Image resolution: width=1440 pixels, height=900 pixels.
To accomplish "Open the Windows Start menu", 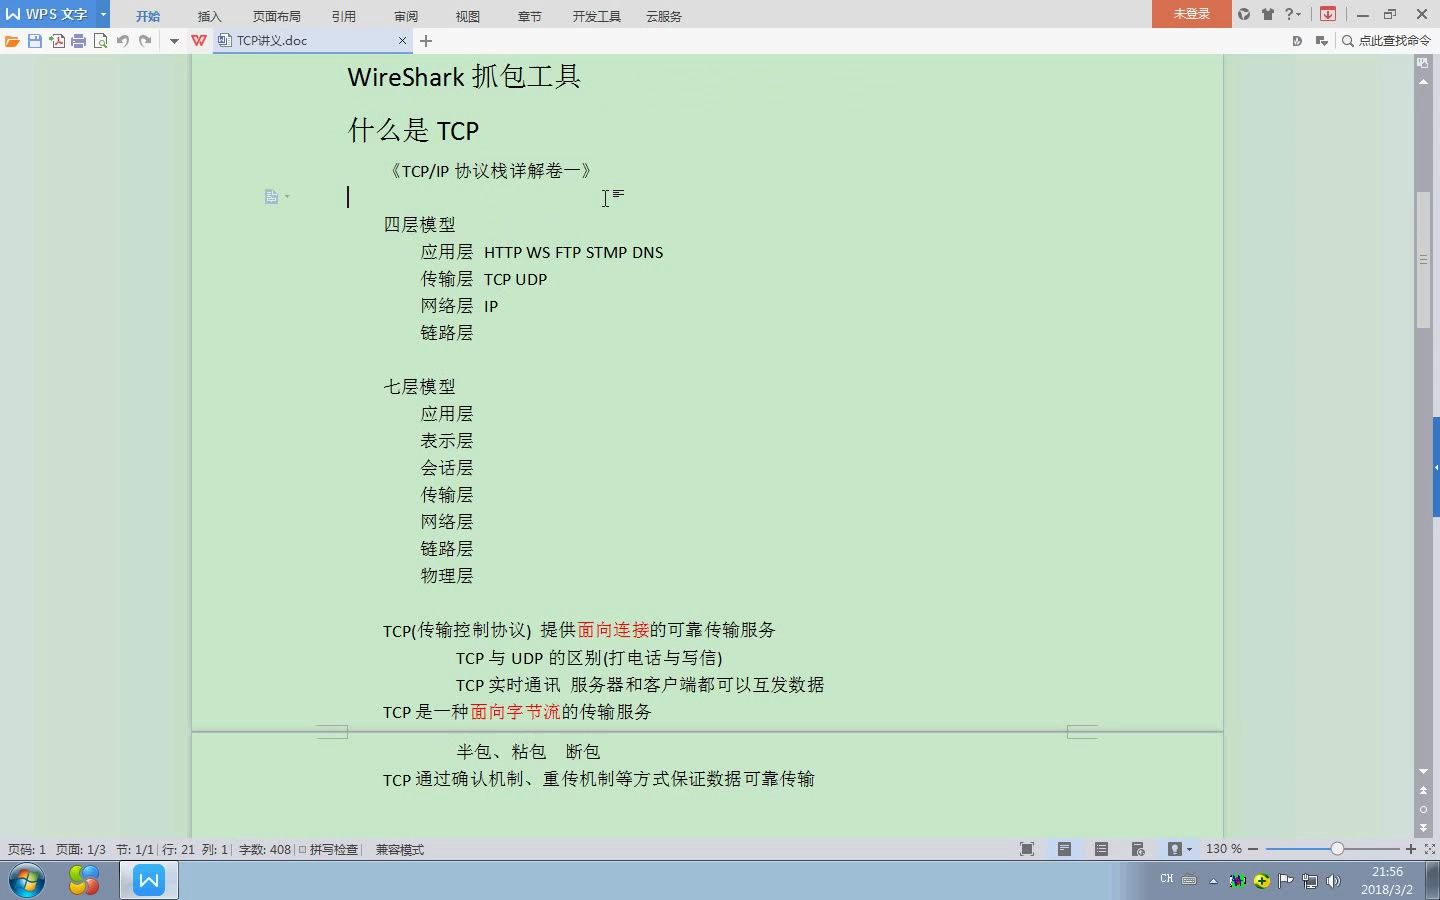I will coord(26,881).
